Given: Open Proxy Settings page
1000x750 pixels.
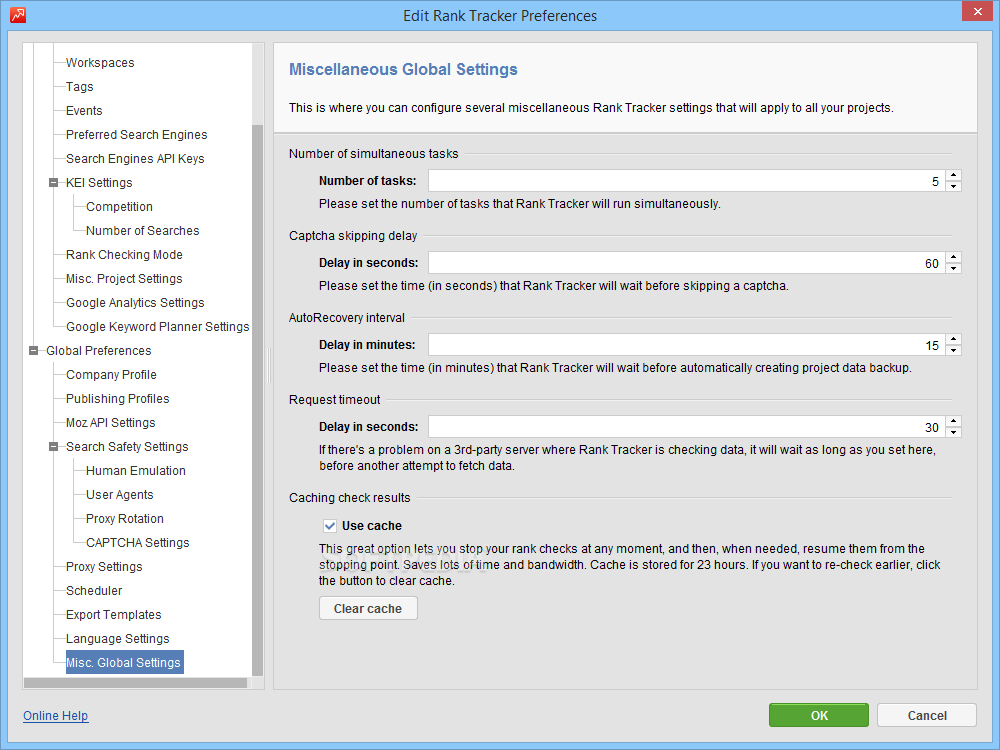Looking at the screenshot, I should (x=104, y=567).
